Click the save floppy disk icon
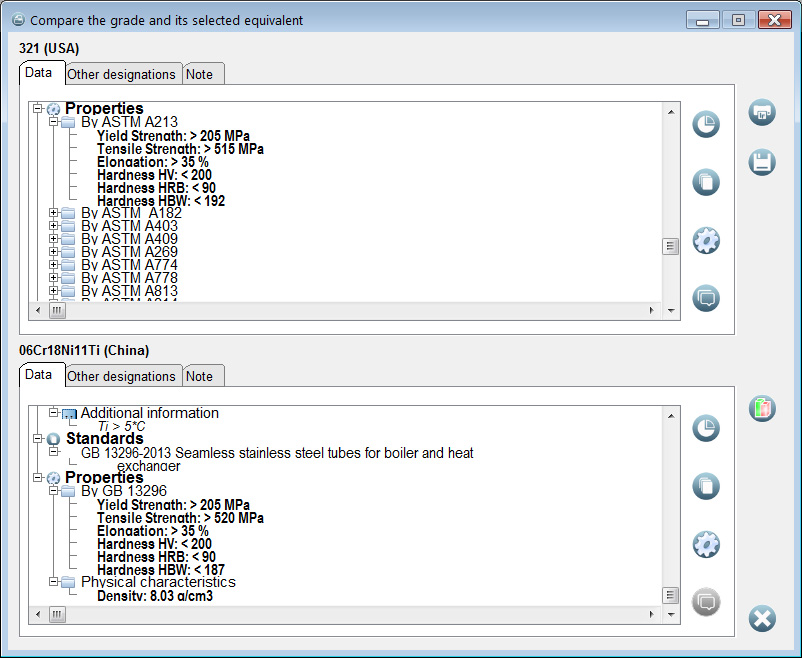Image resolution: width=802 pixels, height=658 pixels. click(762, 162)
